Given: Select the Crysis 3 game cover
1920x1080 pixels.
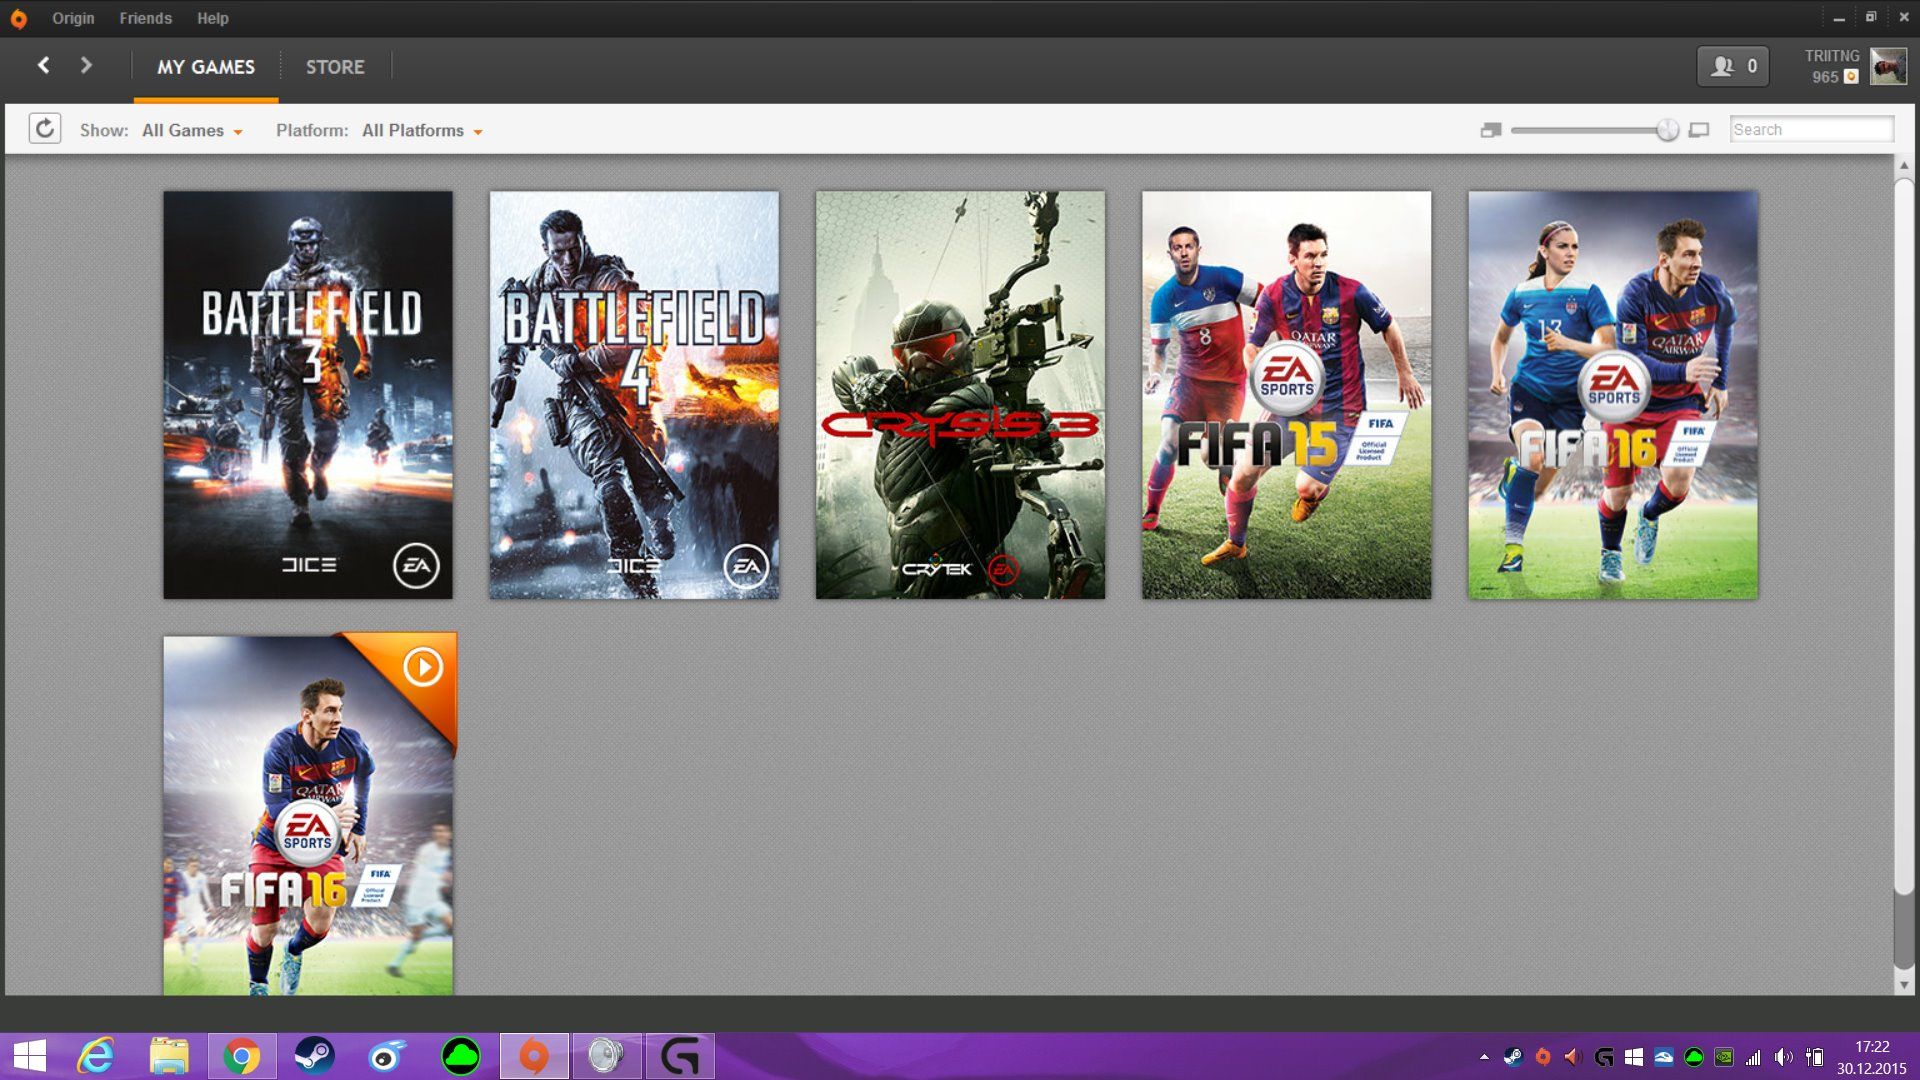Looking at the screenshot, I should 960,395.
